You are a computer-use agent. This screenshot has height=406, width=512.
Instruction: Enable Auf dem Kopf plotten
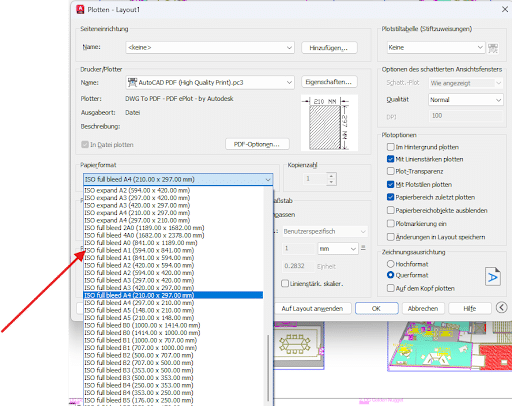390,288
